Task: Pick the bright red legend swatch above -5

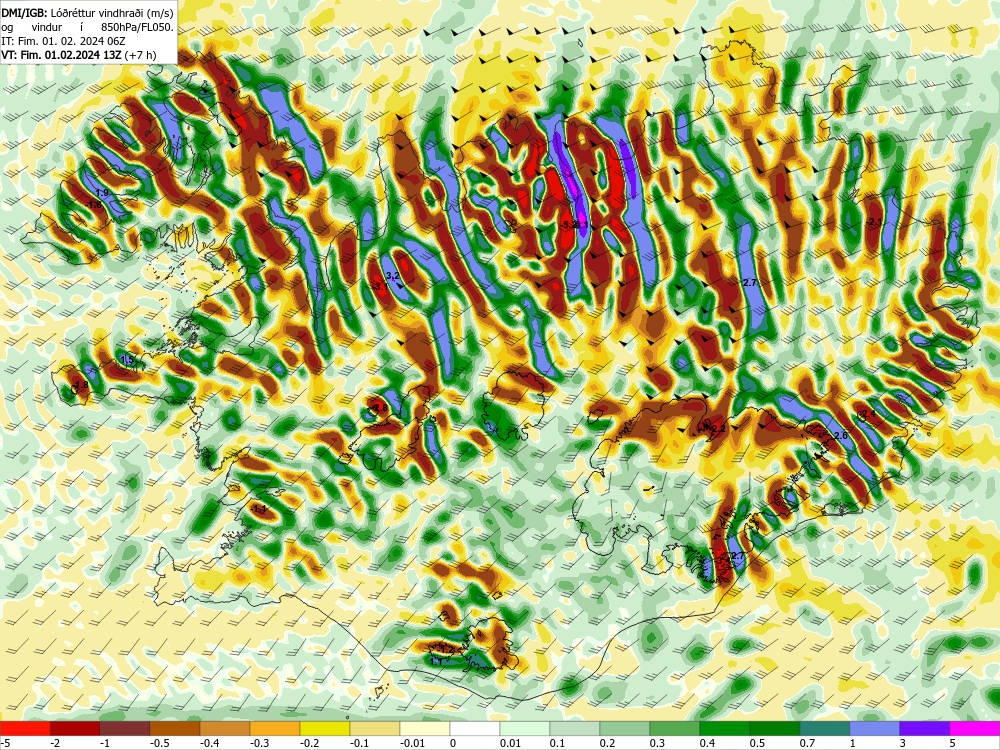Action: [x=25, y=728]
